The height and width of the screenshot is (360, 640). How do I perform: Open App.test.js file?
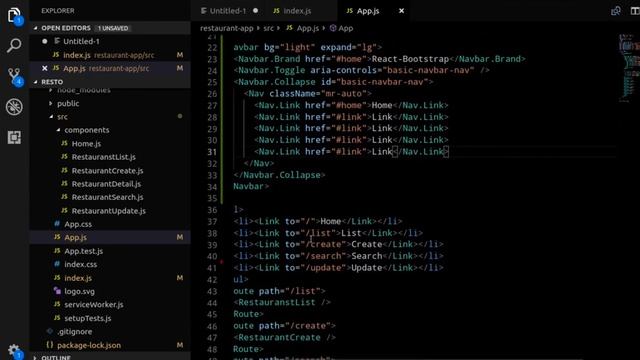coord(83,251)
